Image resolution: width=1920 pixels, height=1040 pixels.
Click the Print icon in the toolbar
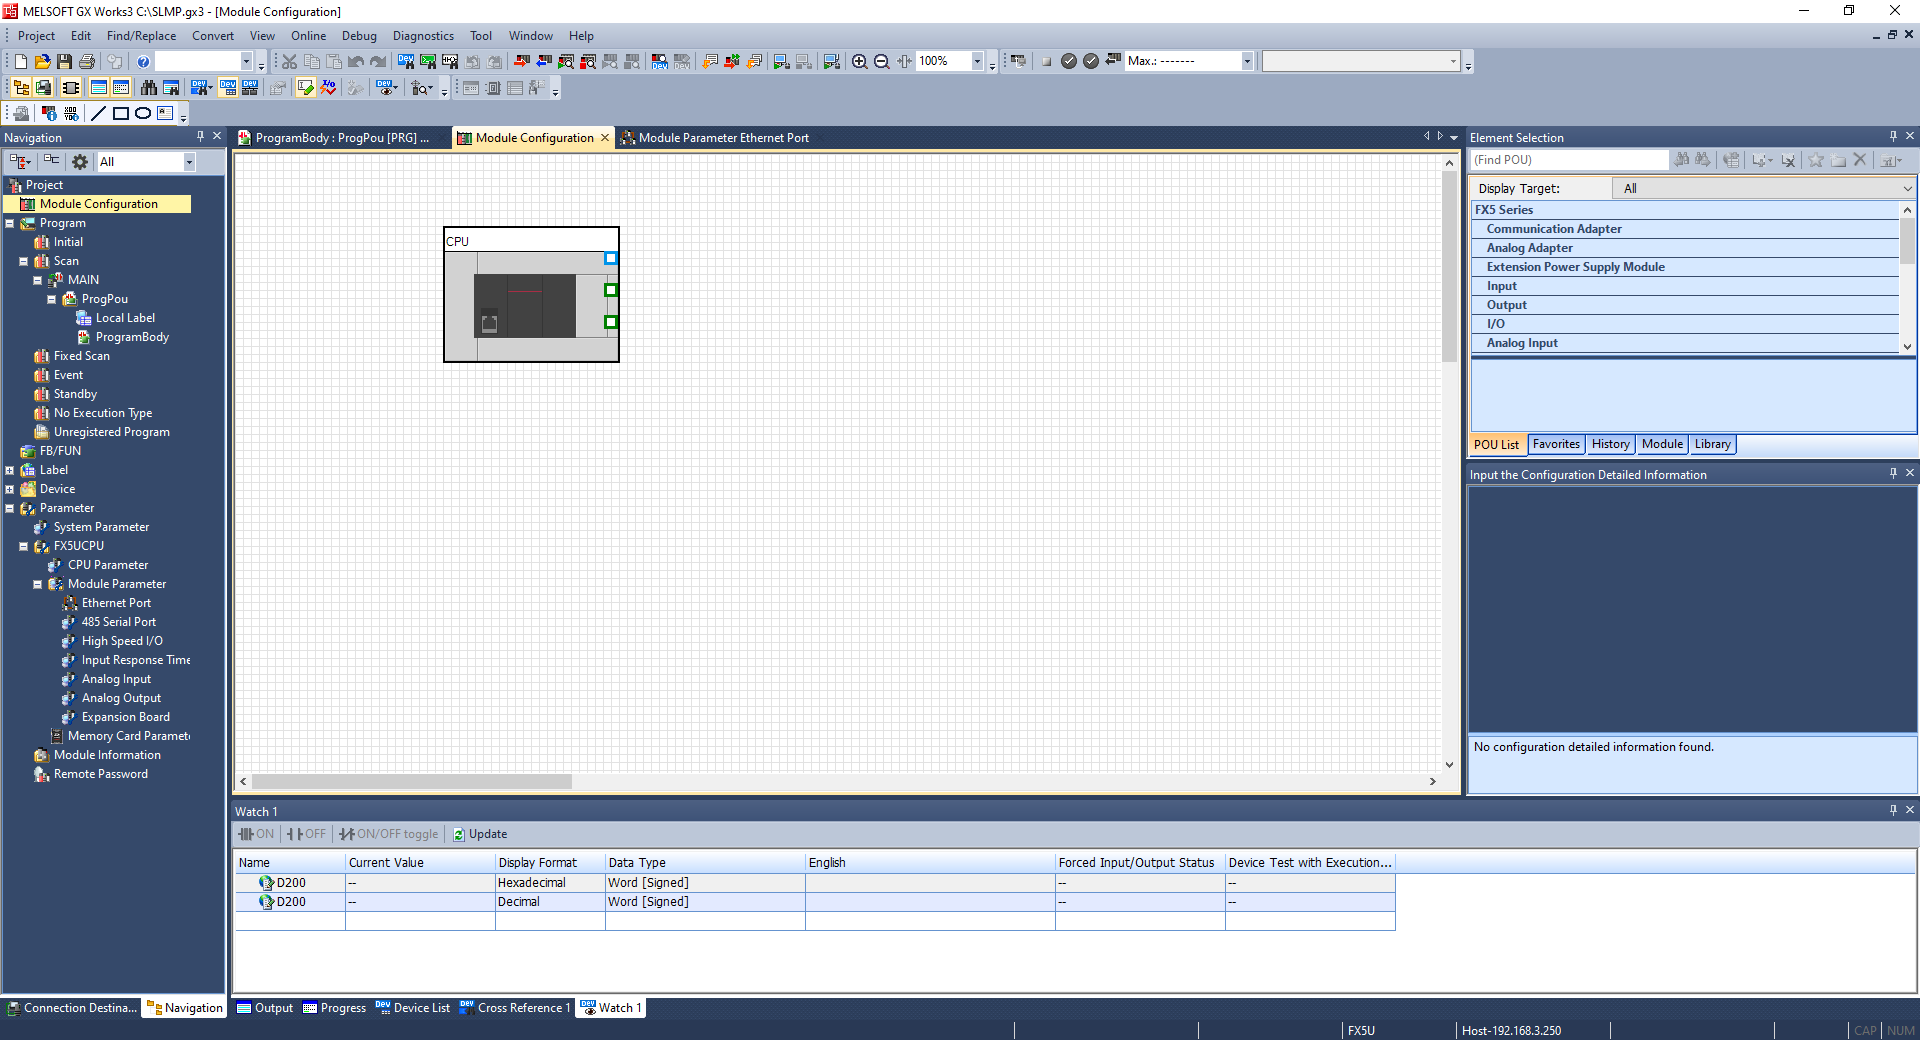[87, 61]
